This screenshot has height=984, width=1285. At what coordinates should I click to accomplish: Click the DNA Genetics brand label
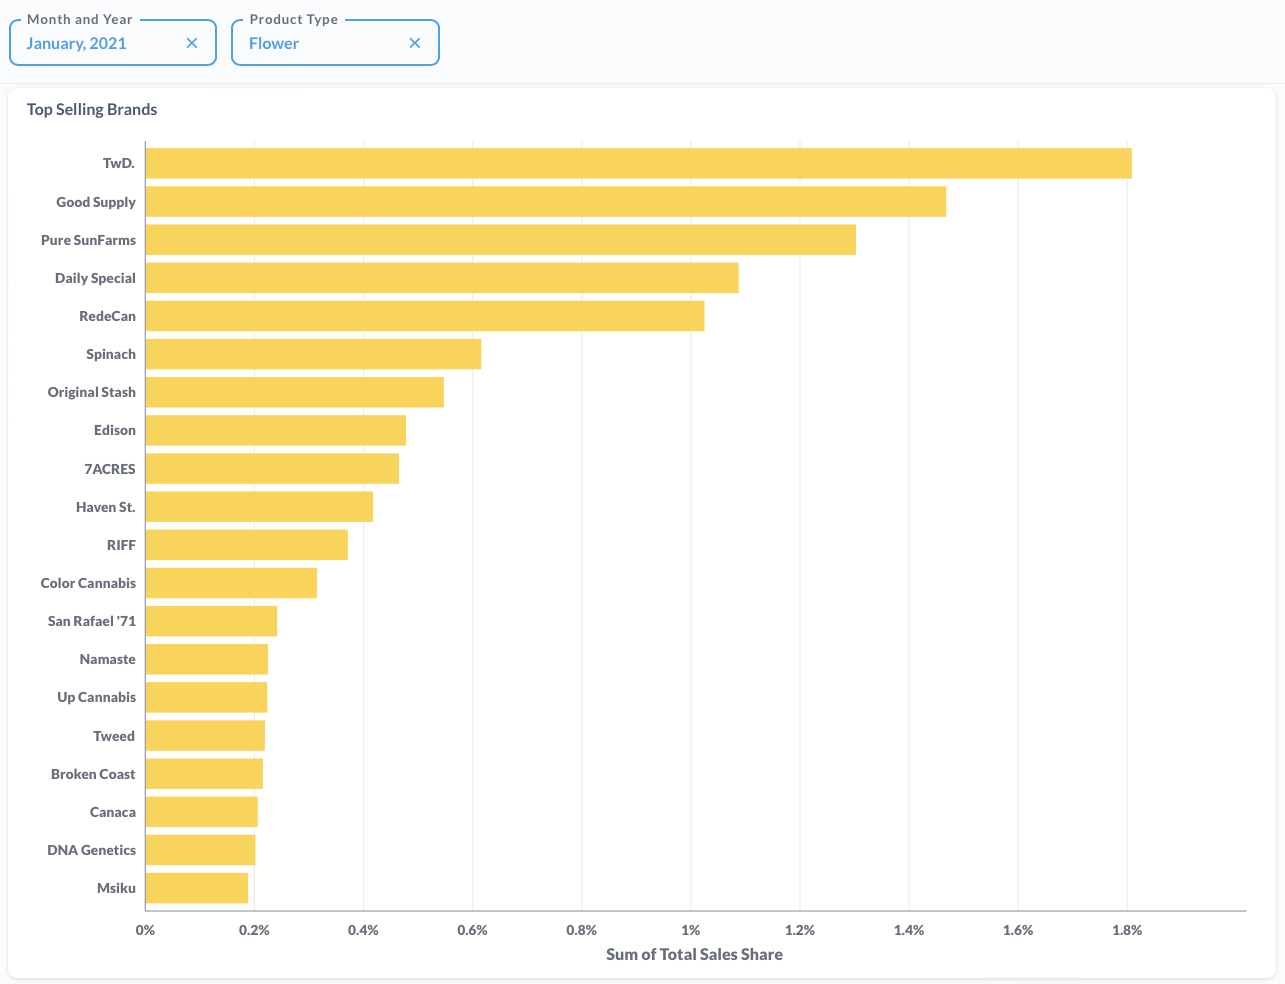click(91, 850)
